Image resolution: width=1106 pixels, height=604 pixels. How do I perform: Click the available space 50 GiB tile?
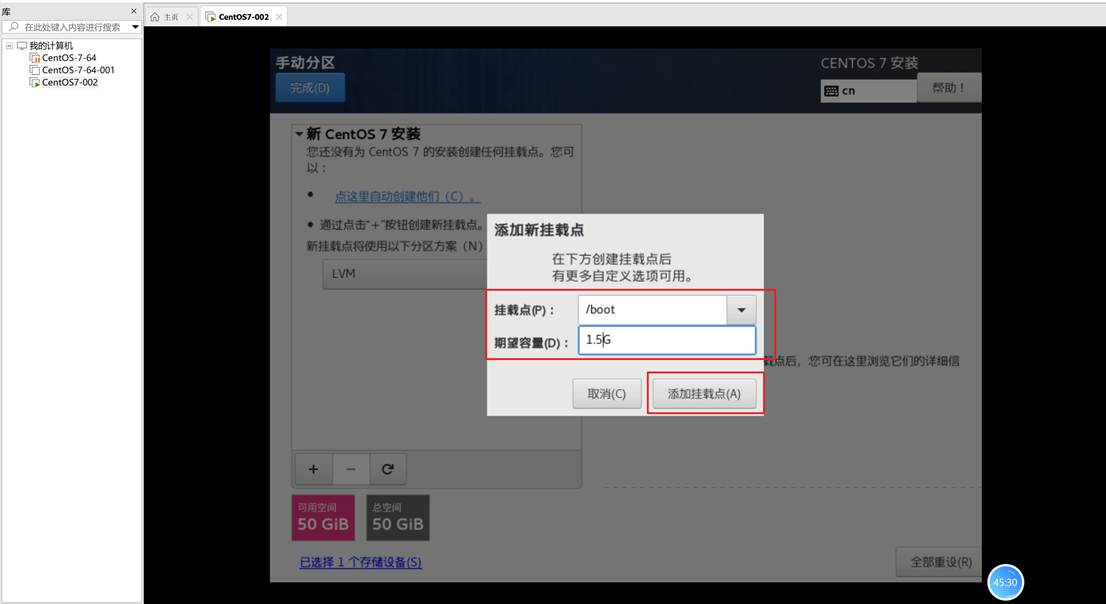coord(323,518)
